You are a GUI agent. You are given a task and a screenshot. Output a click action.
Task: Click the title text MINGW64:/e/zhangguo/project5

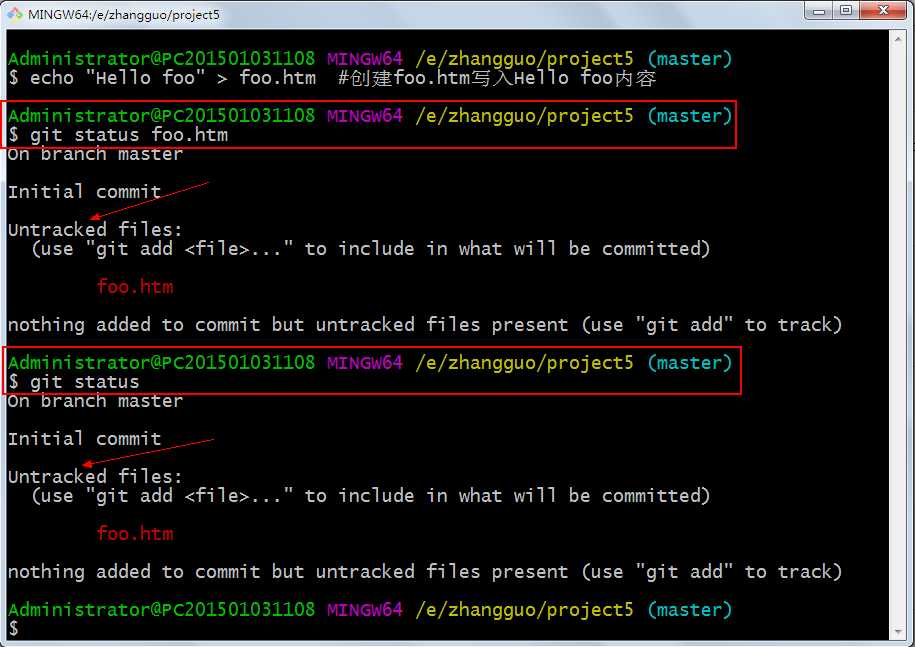click(x=124, y=15)
